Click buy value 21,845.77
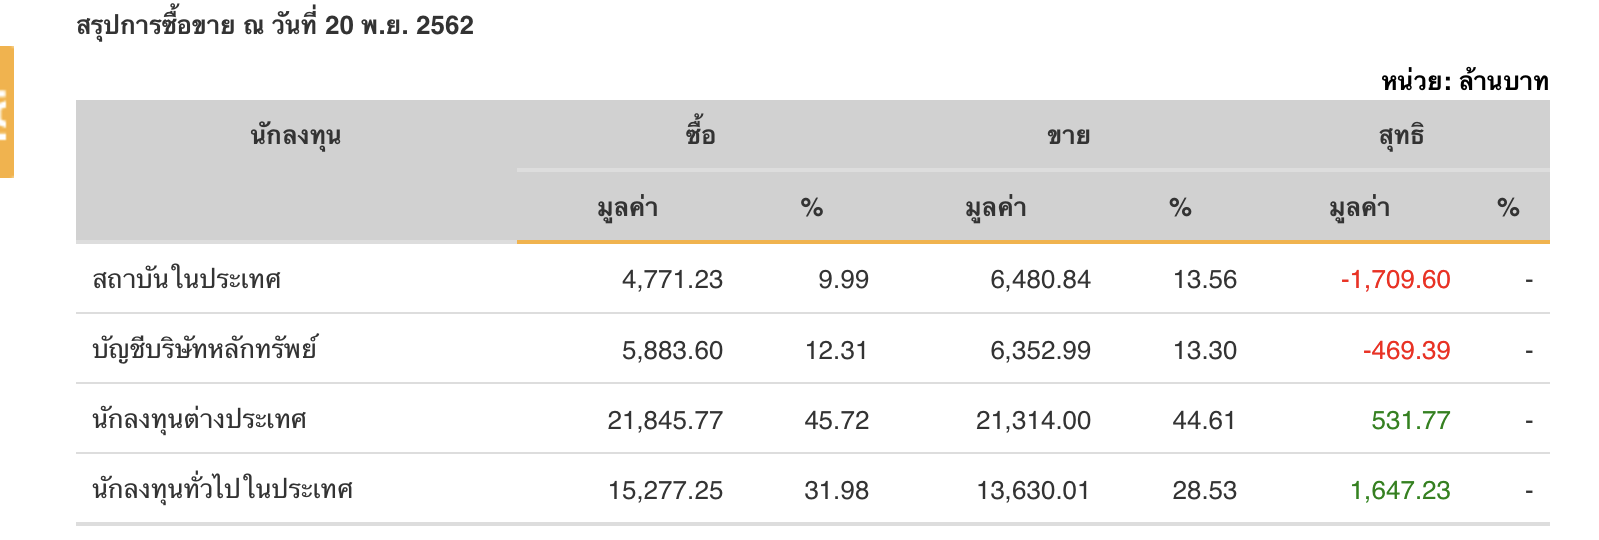This screenshot has height=540, width=1599. coord(665,421)
